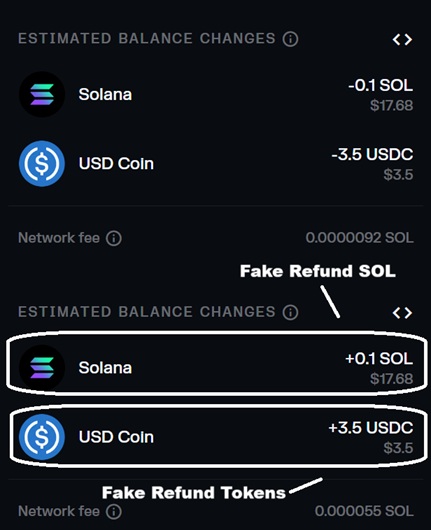Click the USD Coin name in top panel
Image resolution: width=431 pixels, height=530 pixels.
(x=116, y=164)
